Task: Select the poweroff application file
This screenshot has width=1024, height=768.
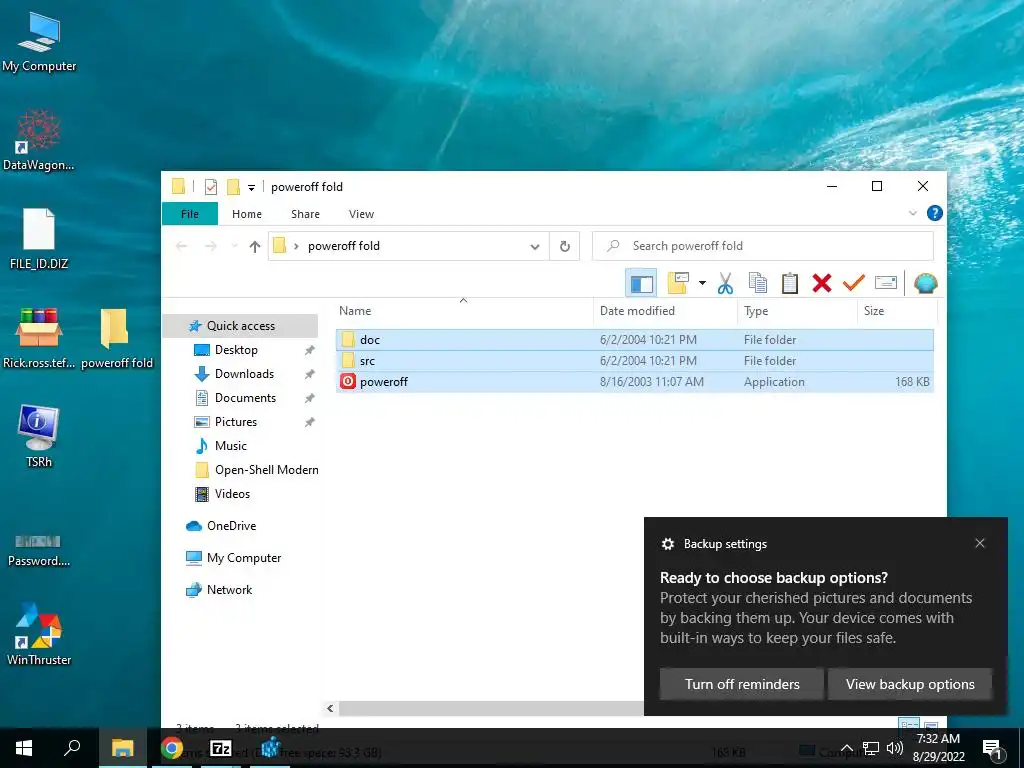Action: 635,381
